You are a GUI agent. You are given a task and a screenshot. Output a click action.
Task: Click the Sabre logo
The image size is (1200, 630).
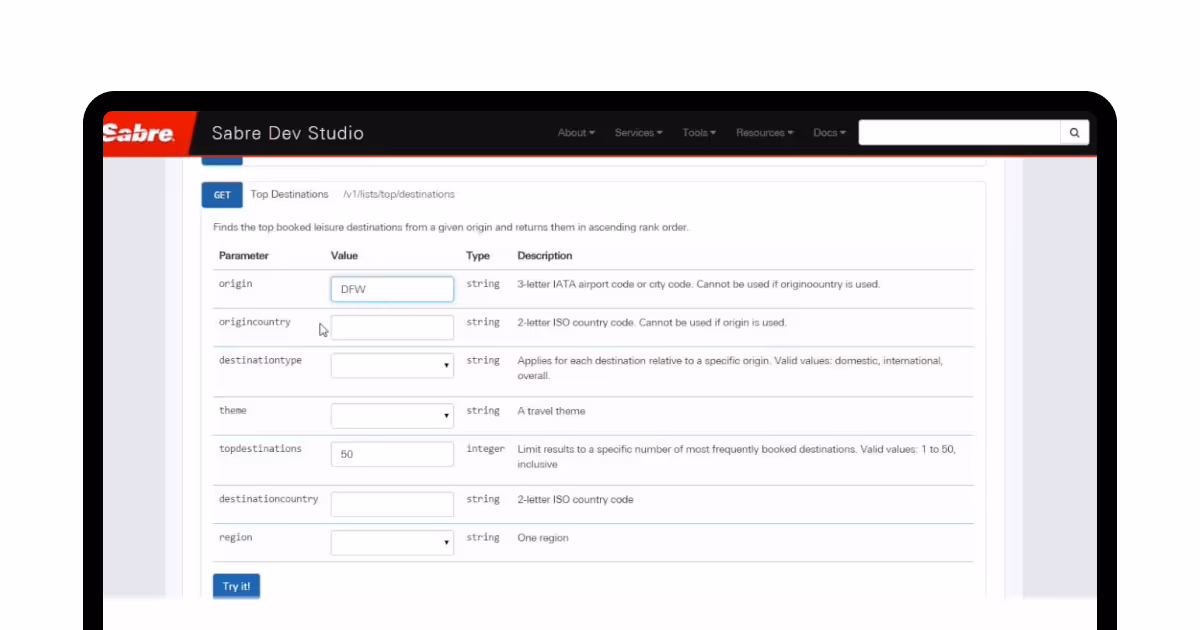pos(140,134)
